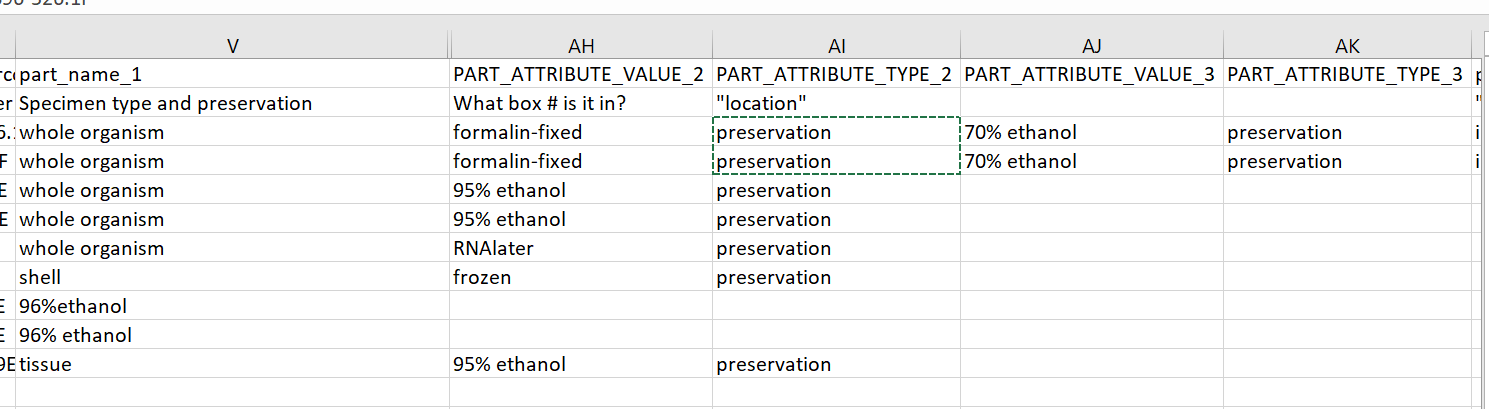Select the first formalin-fixed cell
The height and width of the screenshot is (409, 1489).
tap(581, 132)
